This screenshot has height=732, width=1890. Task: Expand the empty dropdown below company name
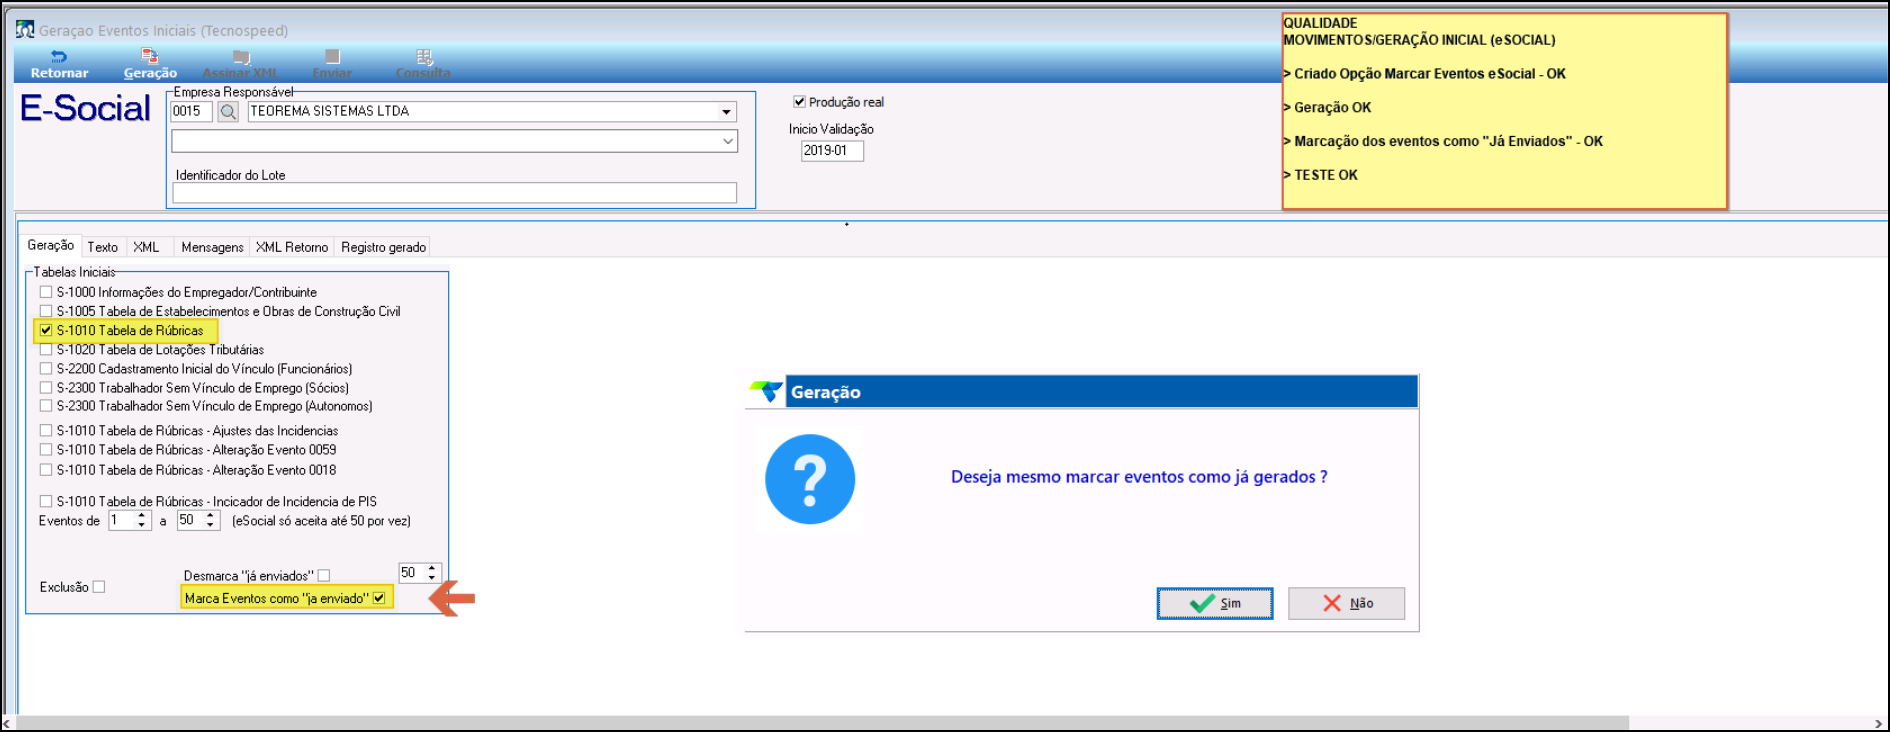[x=728, y=142]
